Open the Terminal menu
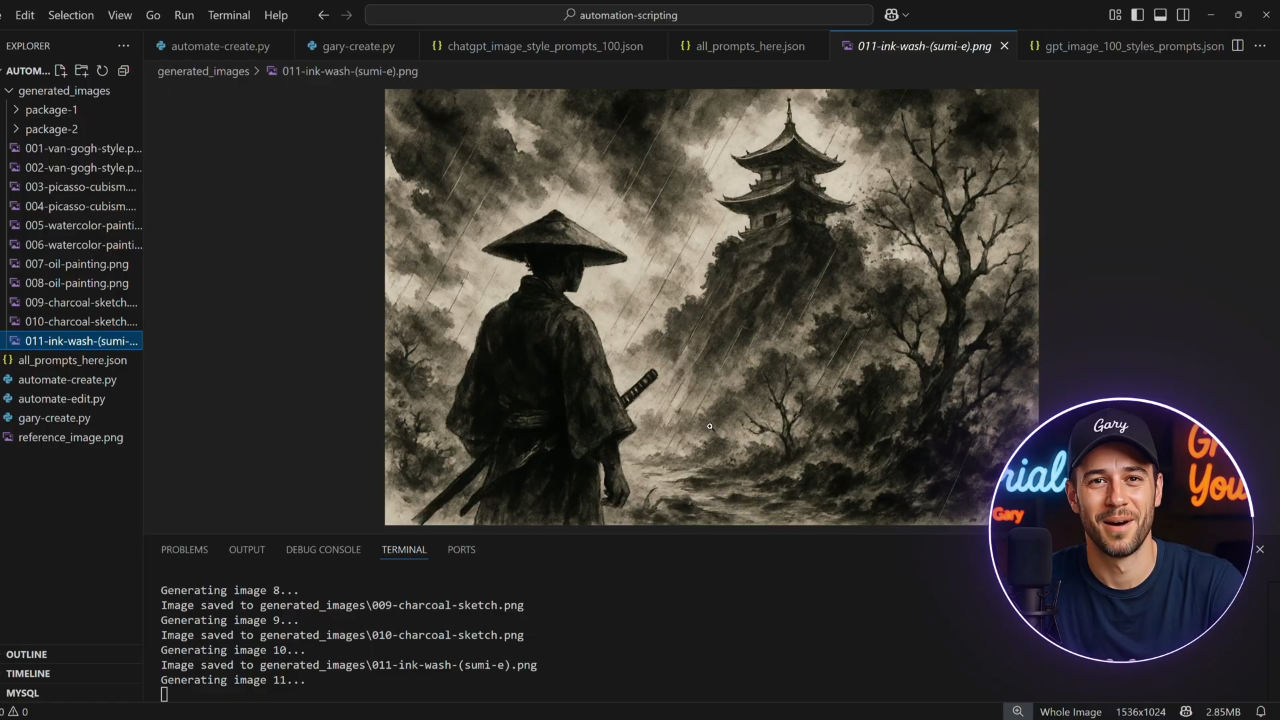This screenshot has width=1280, height=720. point(229,15)
